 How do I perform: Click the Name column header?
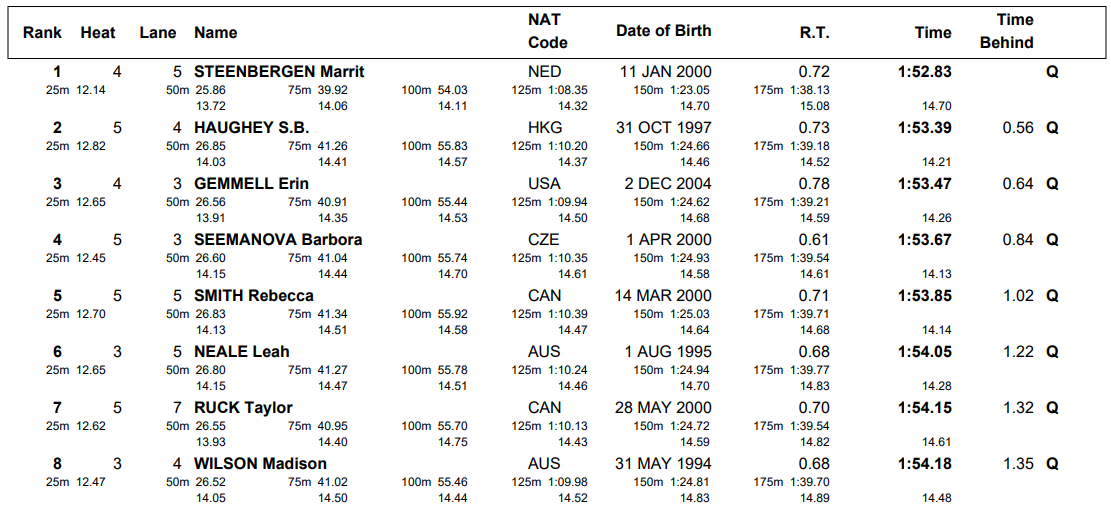coord(216,33)
